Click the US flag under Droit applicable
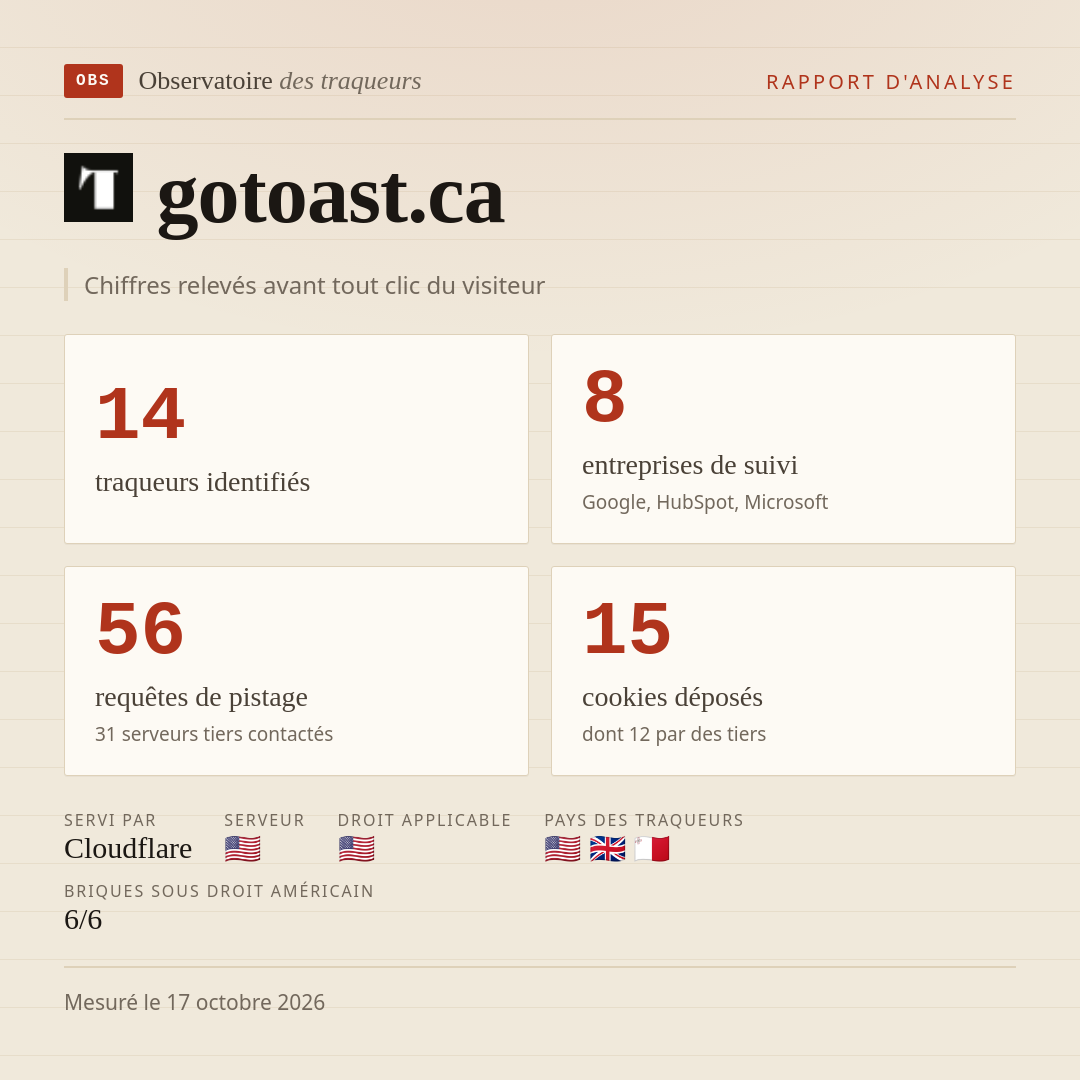The image size is (1080, 1080). (356, 849)
